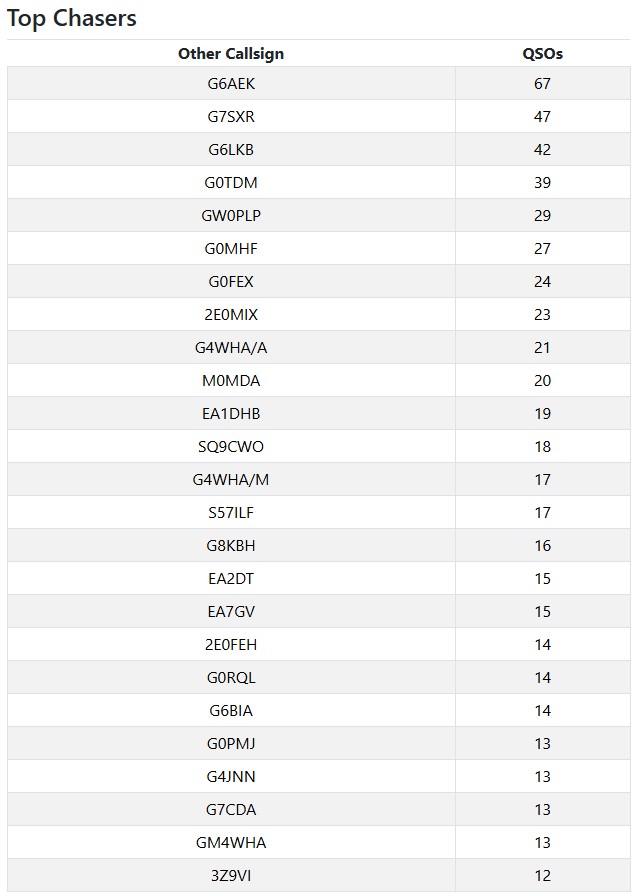The image size is (636, 896).
Task: Select callsign 3Z9VI at the bottom
Action: coord(231,876)
